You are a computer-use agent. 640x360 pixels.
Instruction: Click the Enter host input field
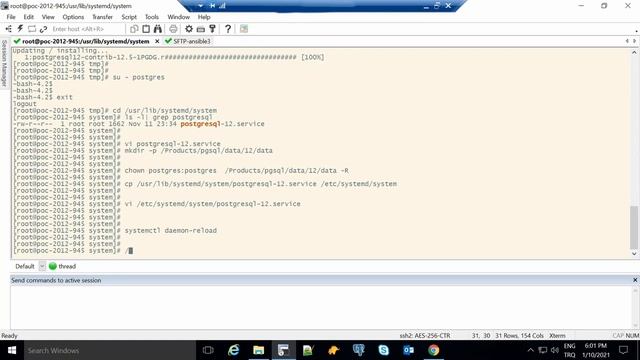coord(87,29)
